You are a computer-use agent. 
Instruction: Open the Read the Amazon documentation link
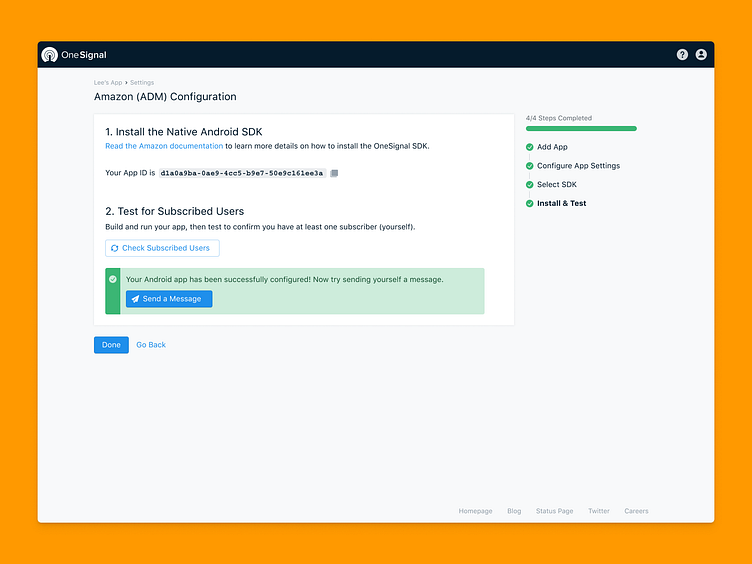(164, 146)
